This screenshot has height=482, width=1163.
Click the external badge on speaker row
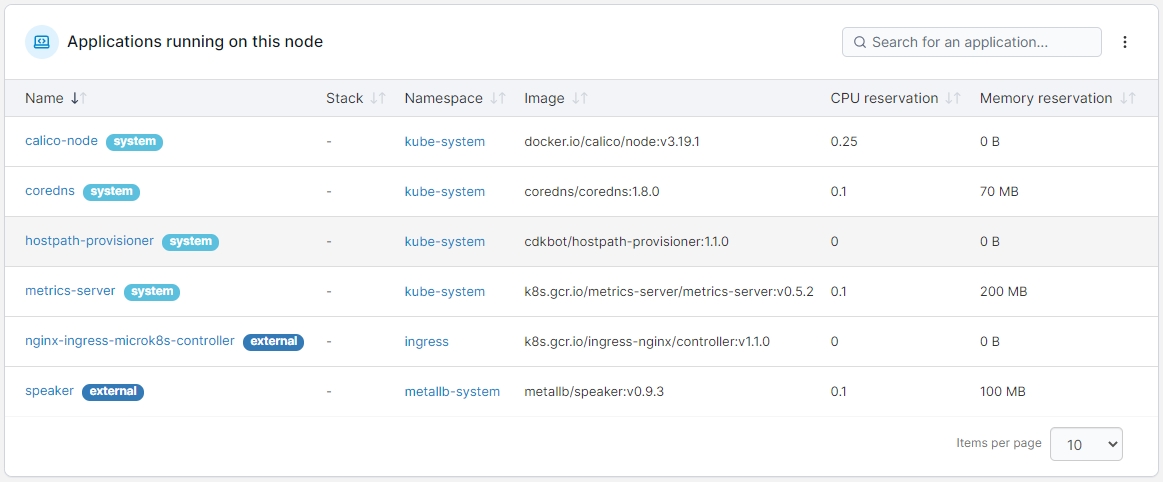tap(113, 392)
